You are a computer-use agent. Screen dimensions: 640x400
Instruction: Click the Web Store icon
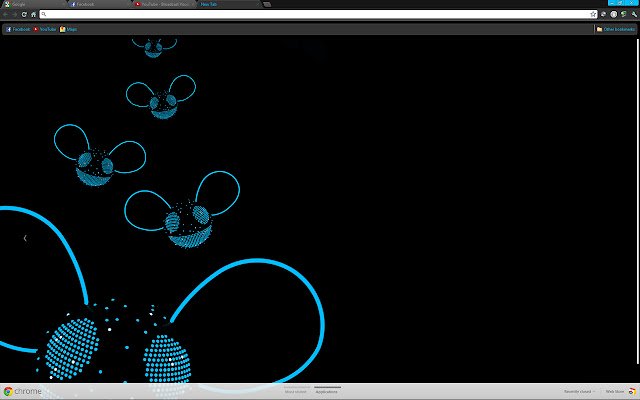[x=632, y=391]
